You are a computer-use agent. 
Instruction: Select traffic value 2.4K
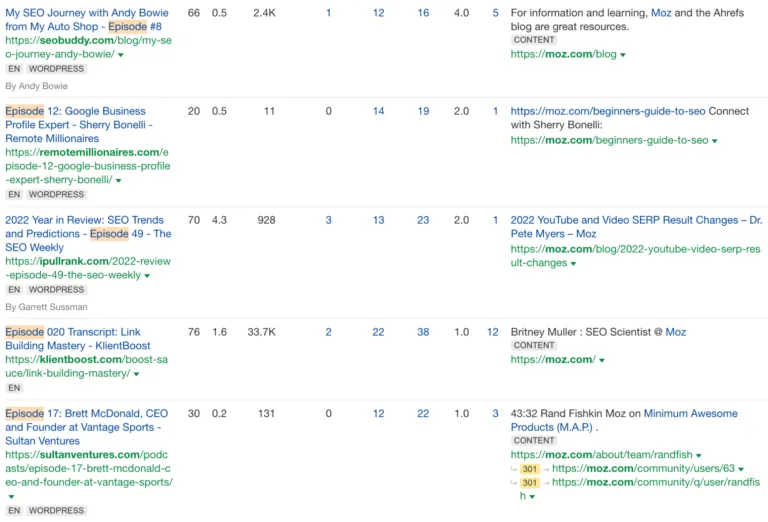click(264, 13)
